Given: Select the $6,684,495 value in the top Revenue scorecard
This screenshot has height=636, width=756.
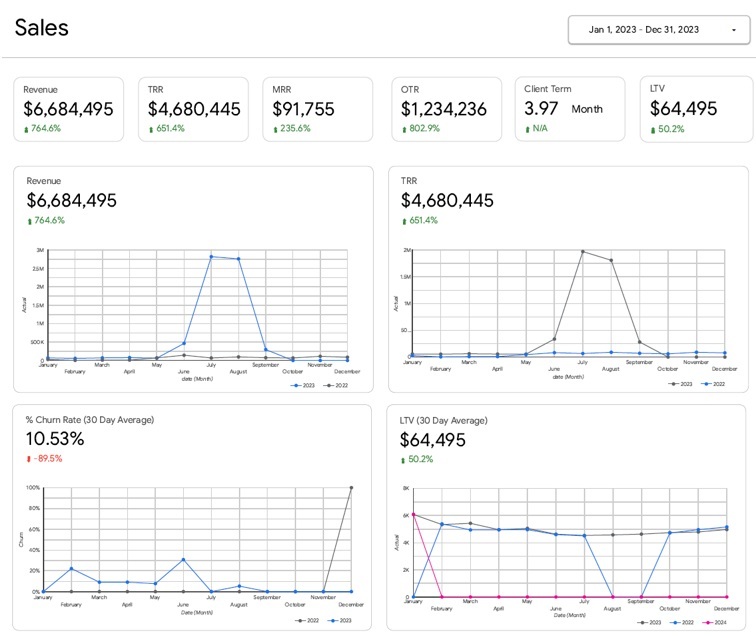Looking at the screenshot, I should tap(68, 109).
